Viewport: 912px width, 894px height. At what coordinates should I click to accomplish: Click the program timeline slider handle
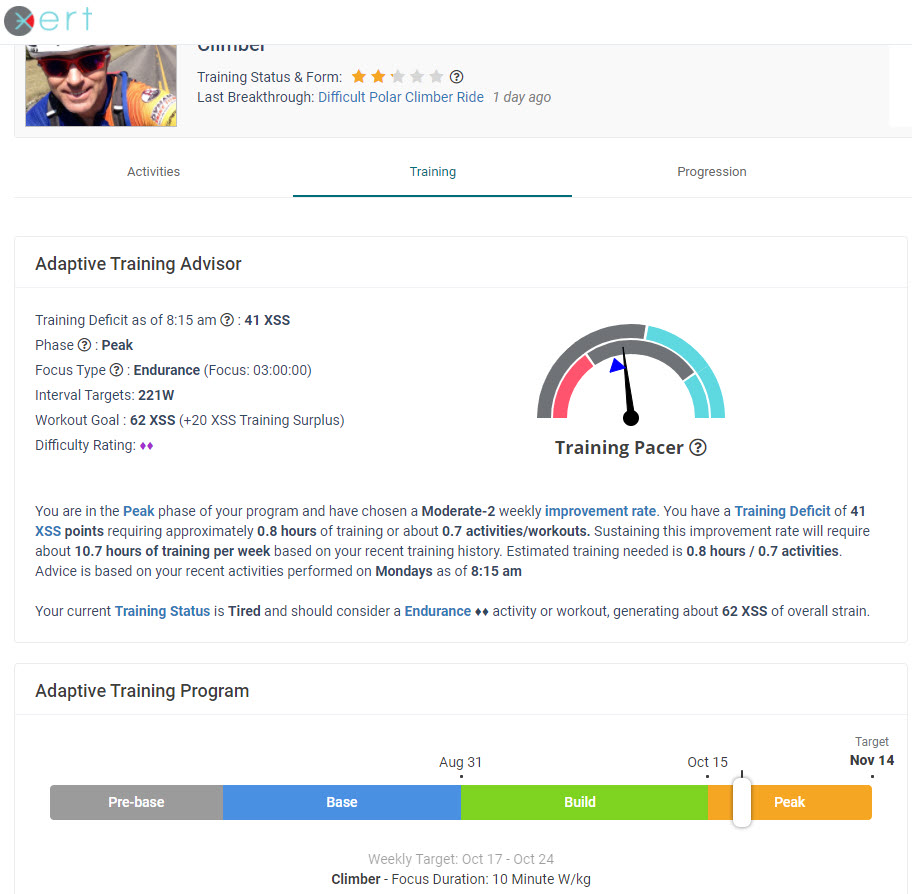tap(741, 802)
